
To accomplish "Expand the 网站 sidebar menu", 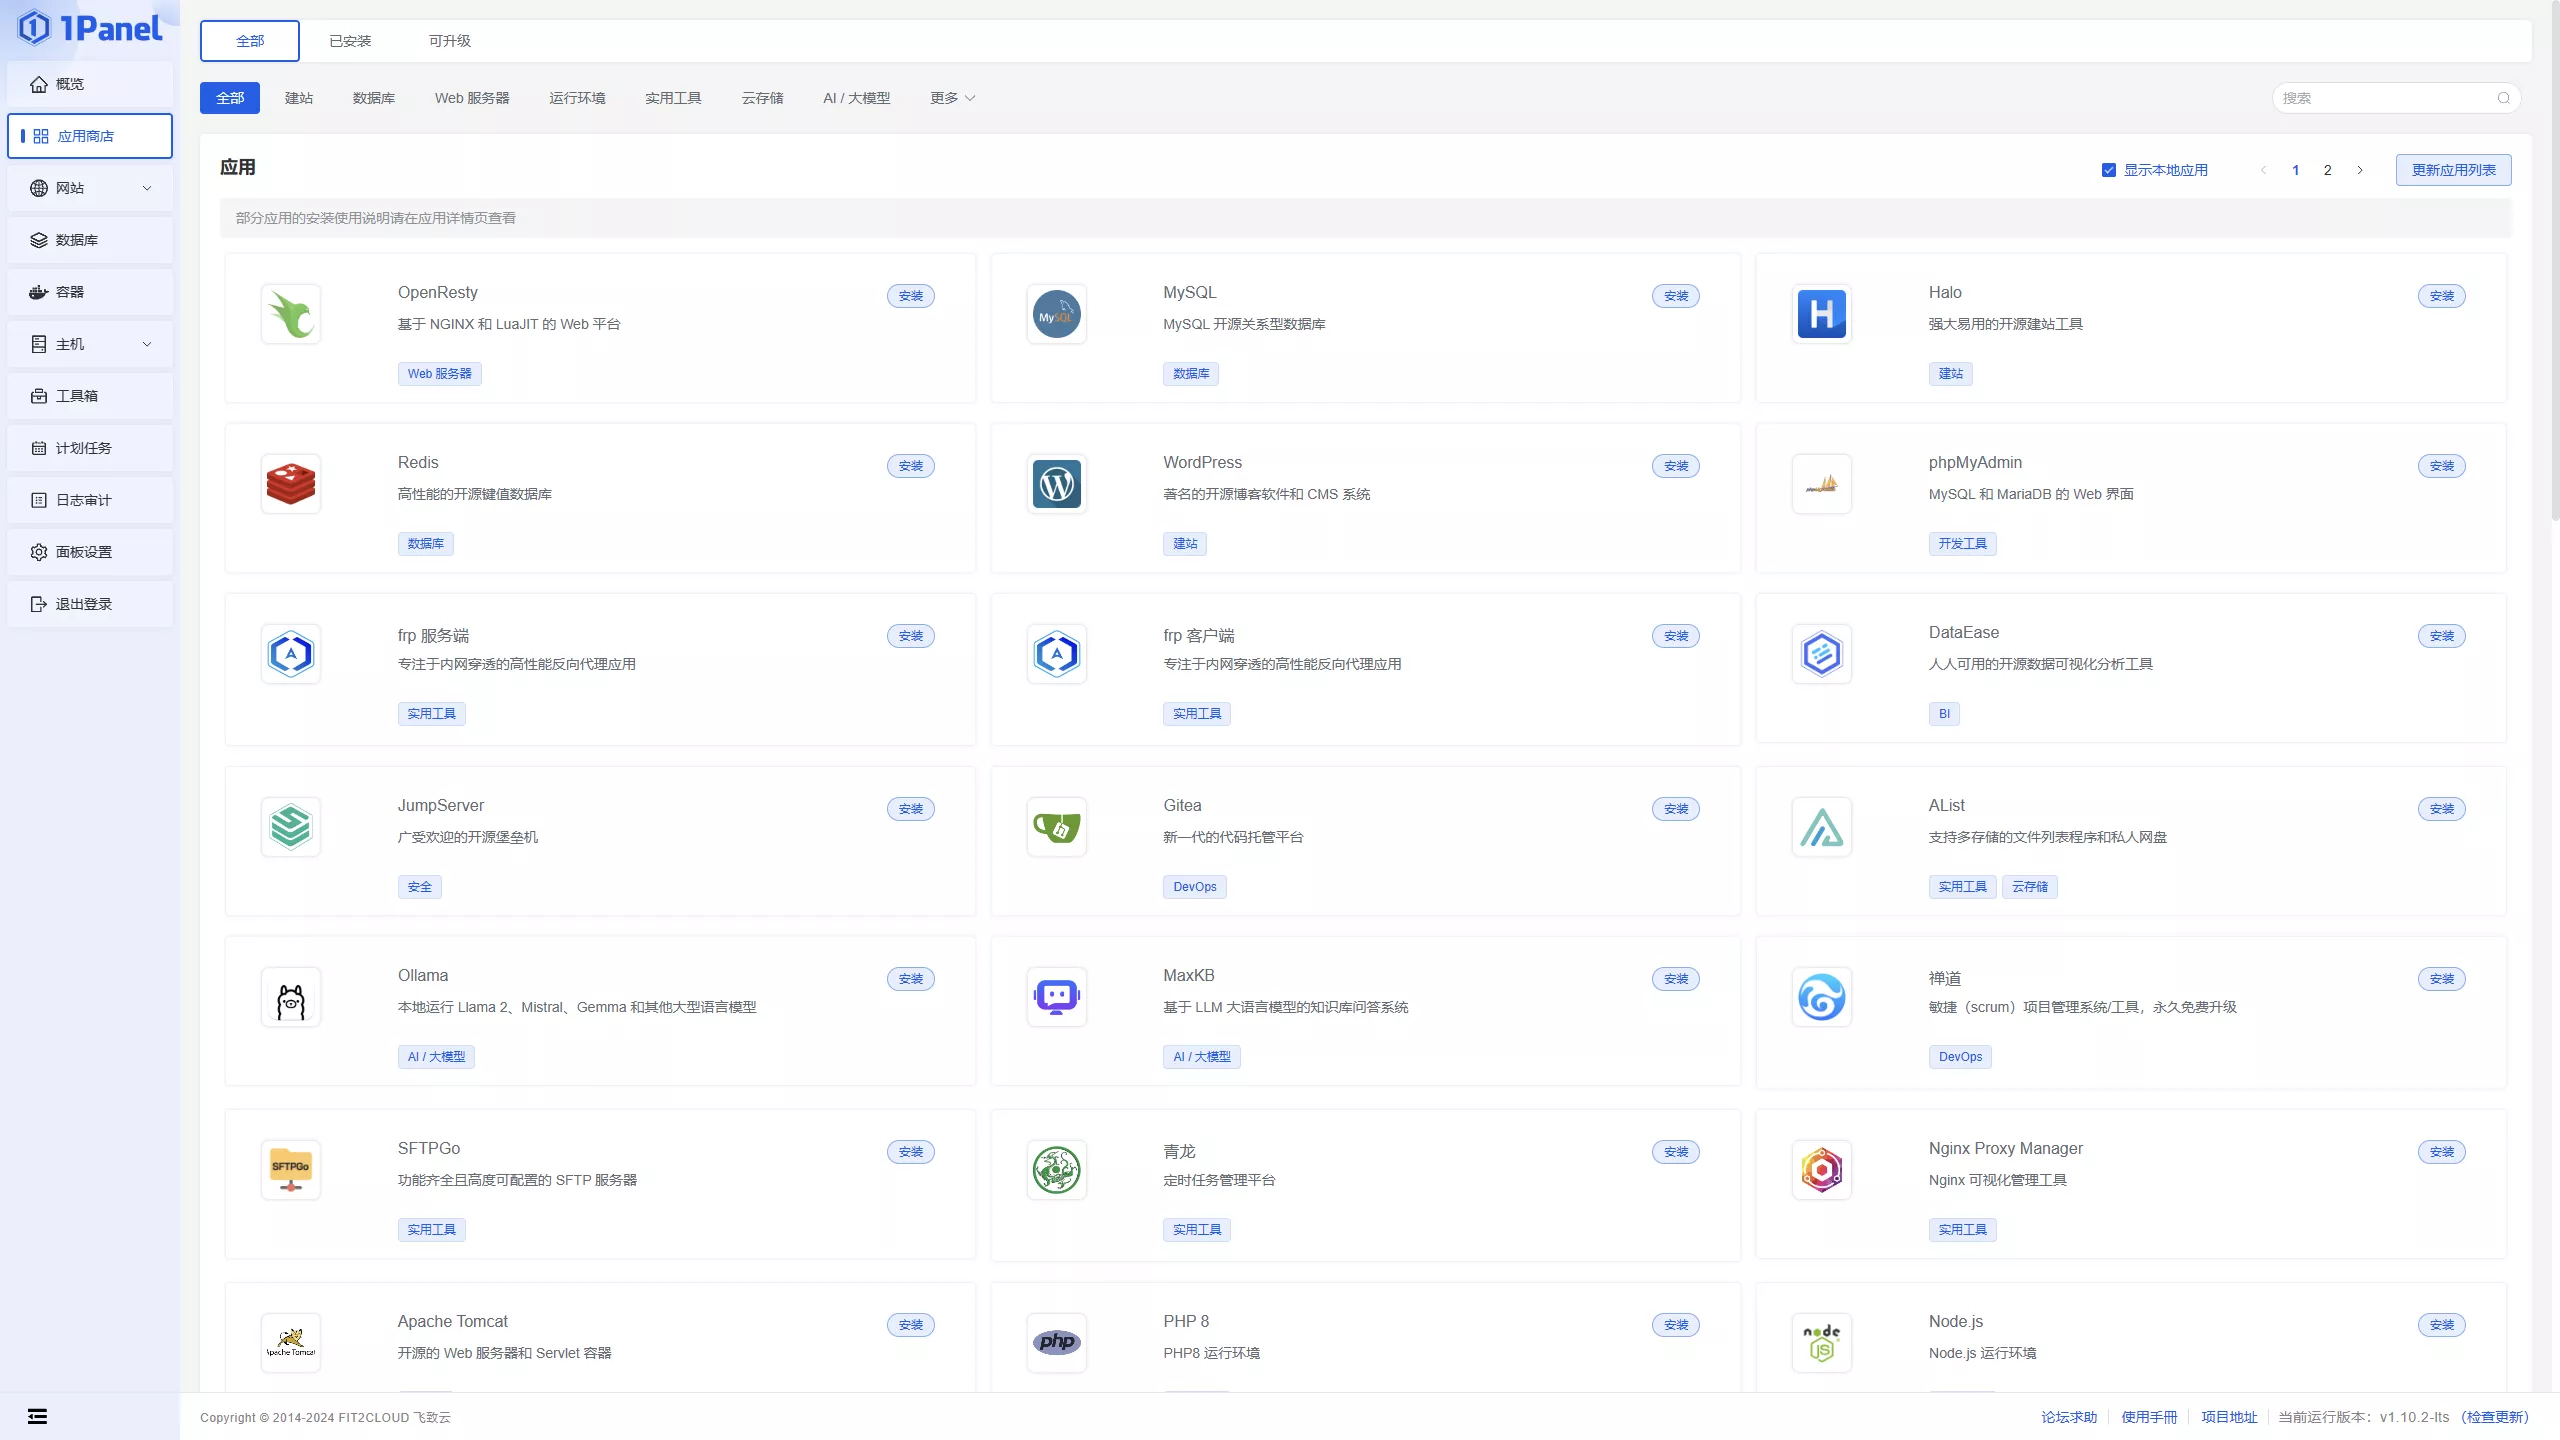I will click(90, 188).
